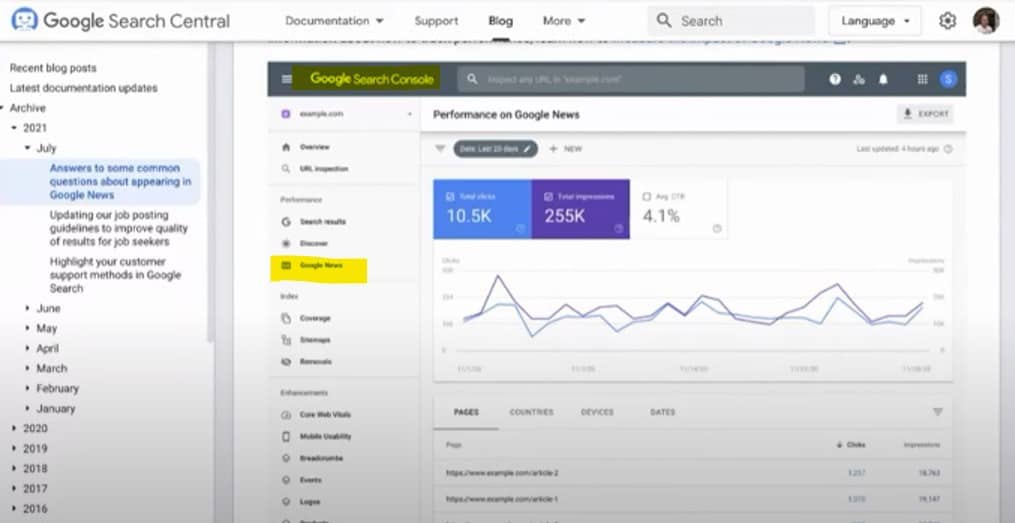Click the left sidebar scrollbar

(210, 194)
